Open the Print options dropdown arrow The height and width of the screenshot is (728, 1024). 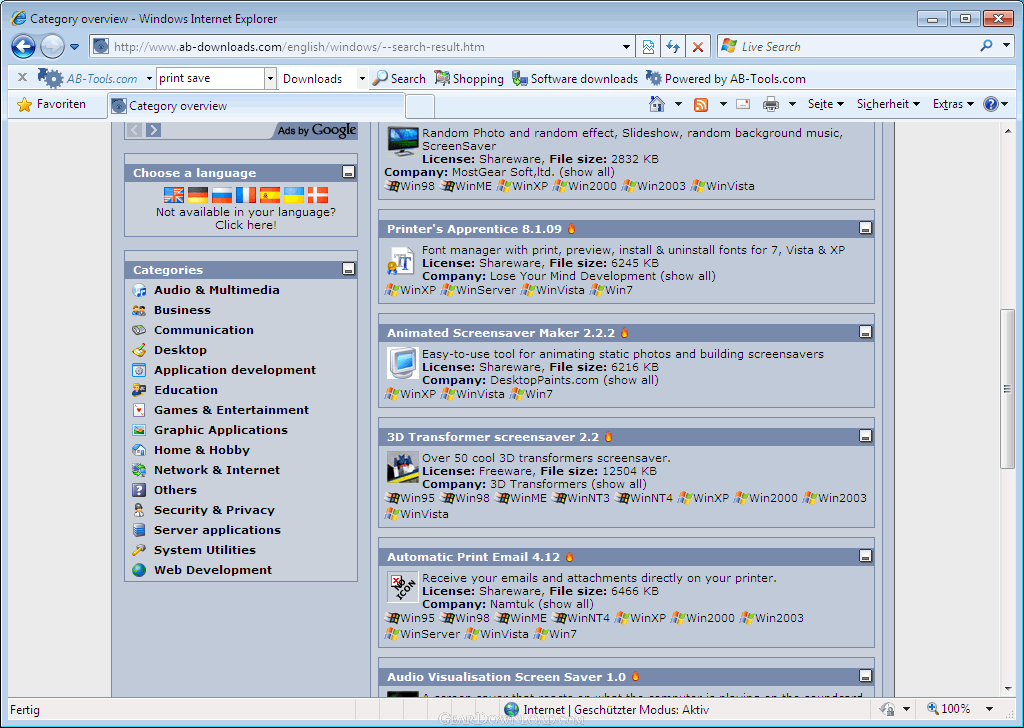pyautogui.click(x=792, y=104)
